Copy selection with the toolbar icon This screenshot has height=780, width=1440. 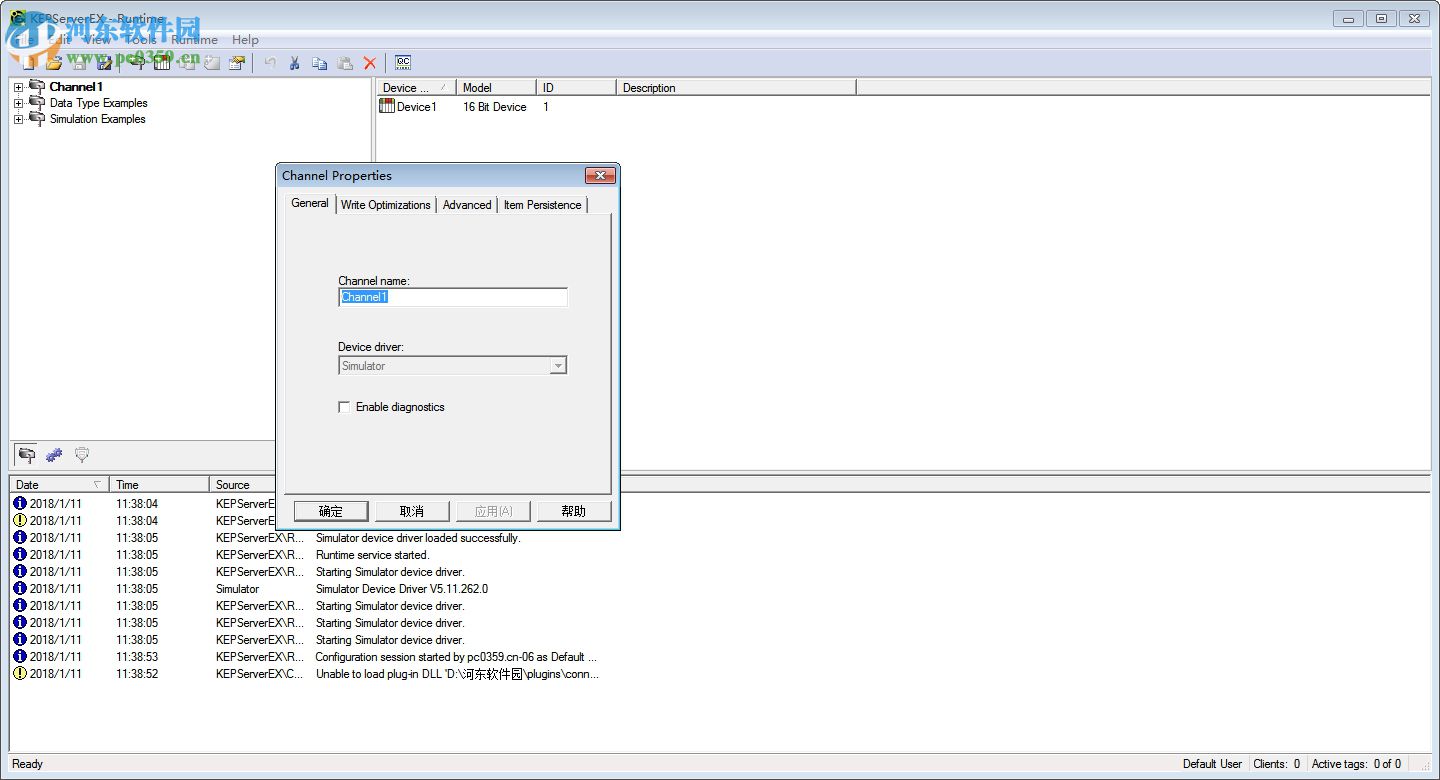coord(320,63)
